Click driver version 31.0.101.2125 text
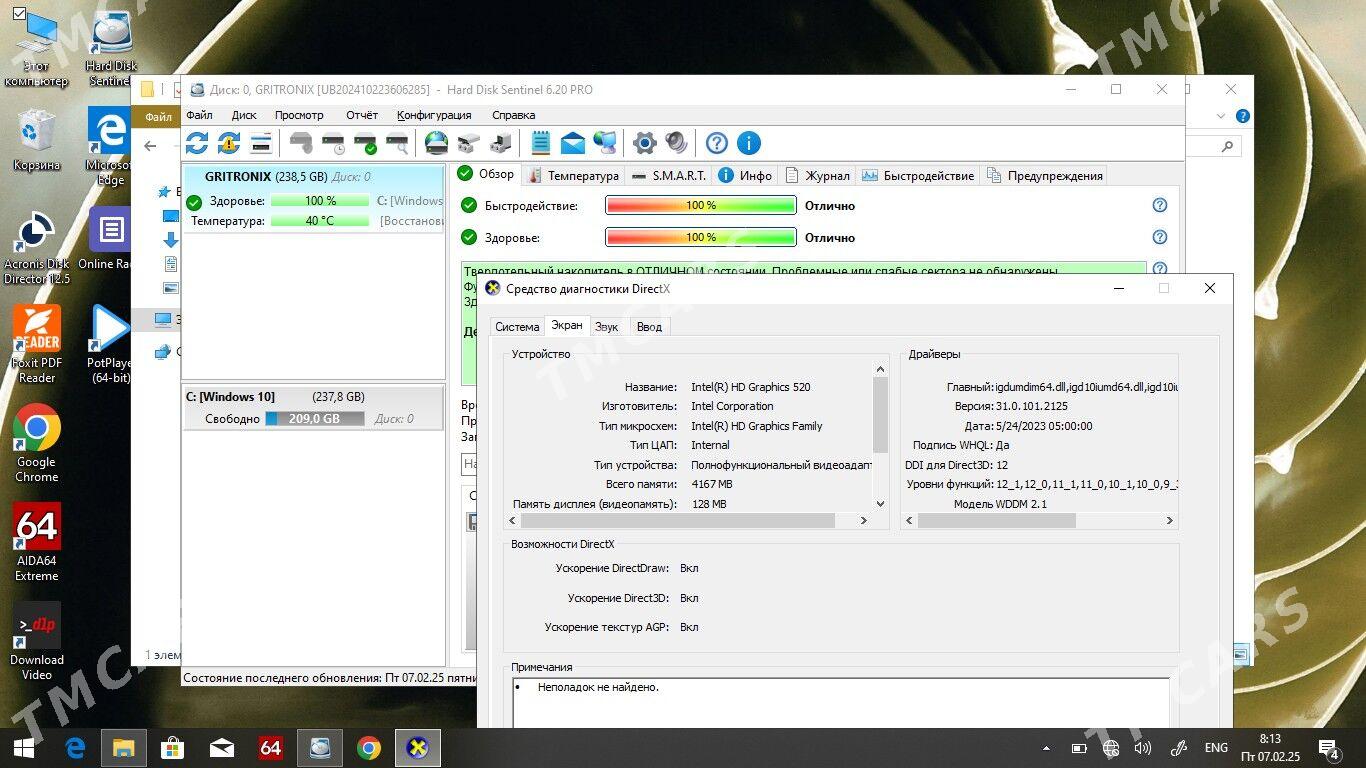This screenshot has height=768, width=1366. coord(1032,406)
